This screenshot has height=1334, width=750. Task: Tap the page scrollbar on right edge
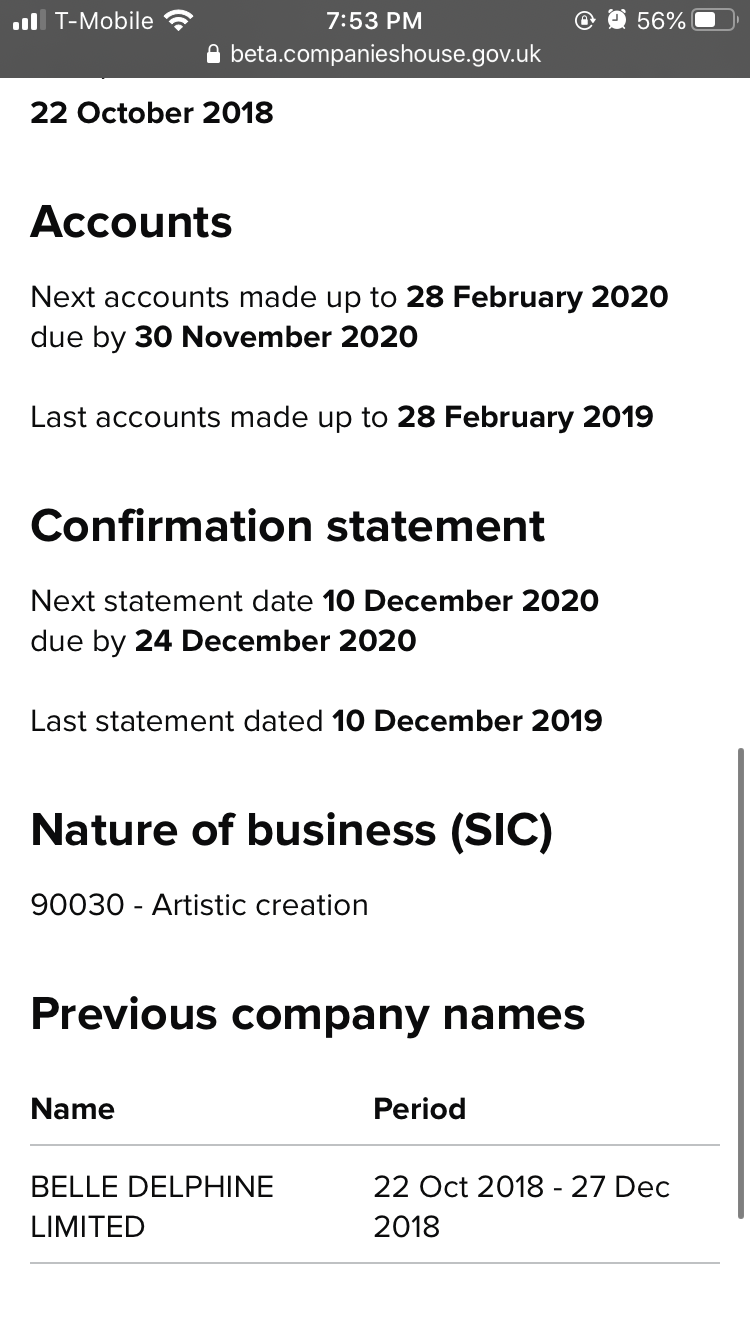(x=741, y=983)
